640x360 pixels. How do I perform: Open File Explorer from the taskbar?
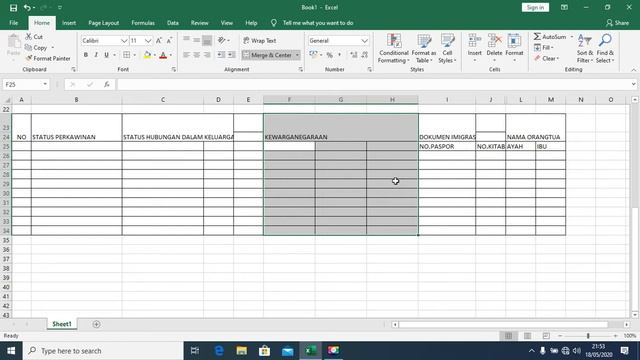tap(242, 351)
